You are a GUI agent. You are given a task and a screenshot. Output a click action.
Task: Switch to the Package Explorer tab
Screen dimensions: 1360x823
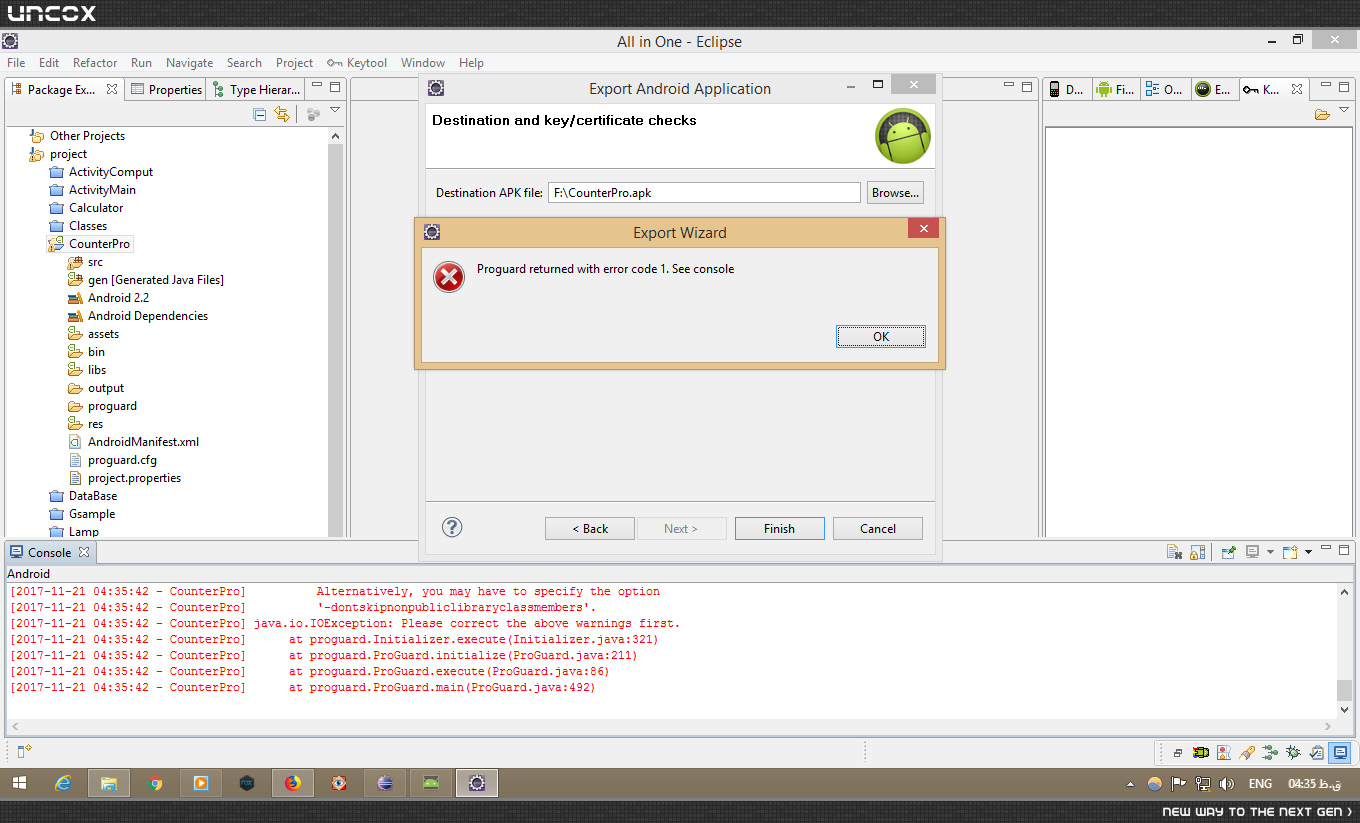pyautogui.click(x=62, y=89)
